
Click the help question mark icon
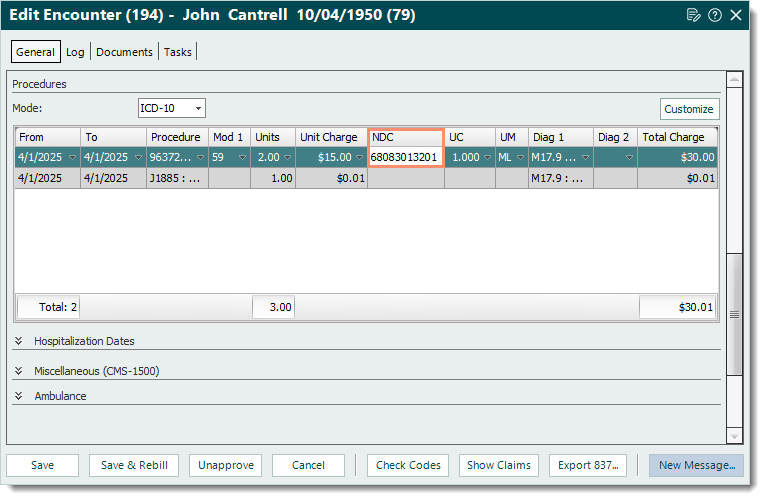[x=715, y=15]
